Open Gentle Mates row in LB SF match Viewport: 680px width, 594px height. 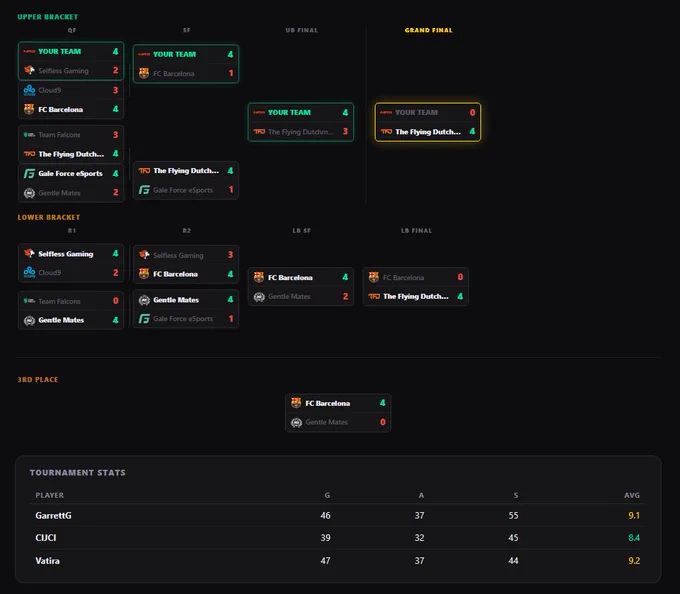(x=301, y=297)
